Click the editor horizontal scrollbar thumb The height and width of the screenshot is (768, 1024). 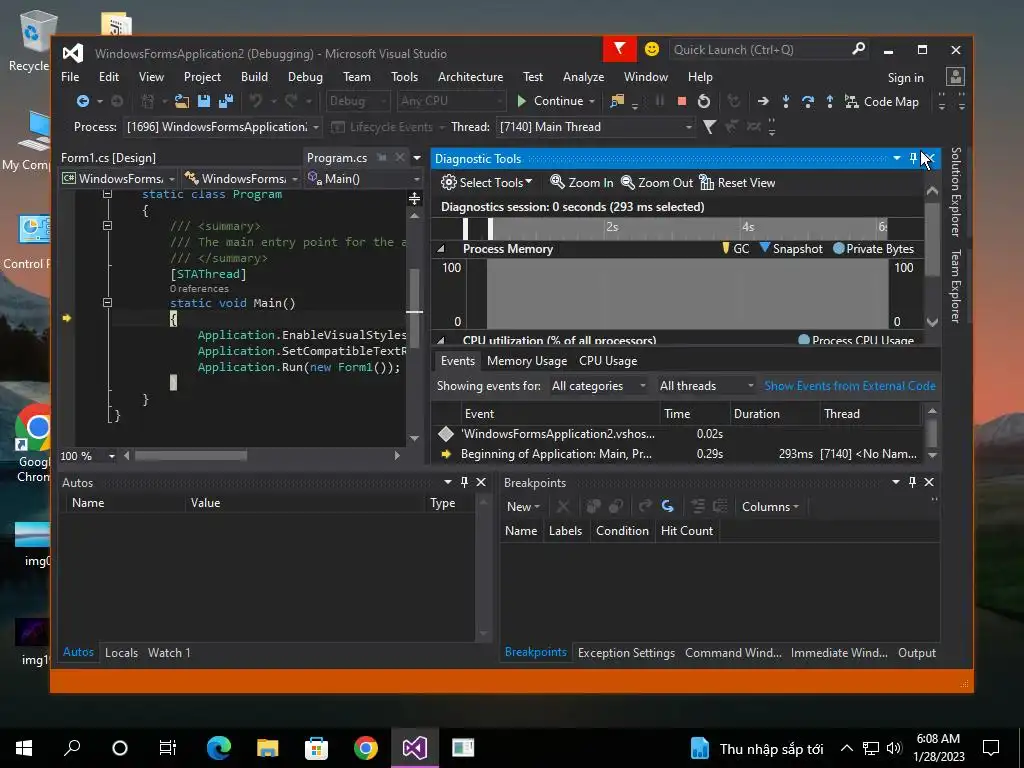(190, 455)
